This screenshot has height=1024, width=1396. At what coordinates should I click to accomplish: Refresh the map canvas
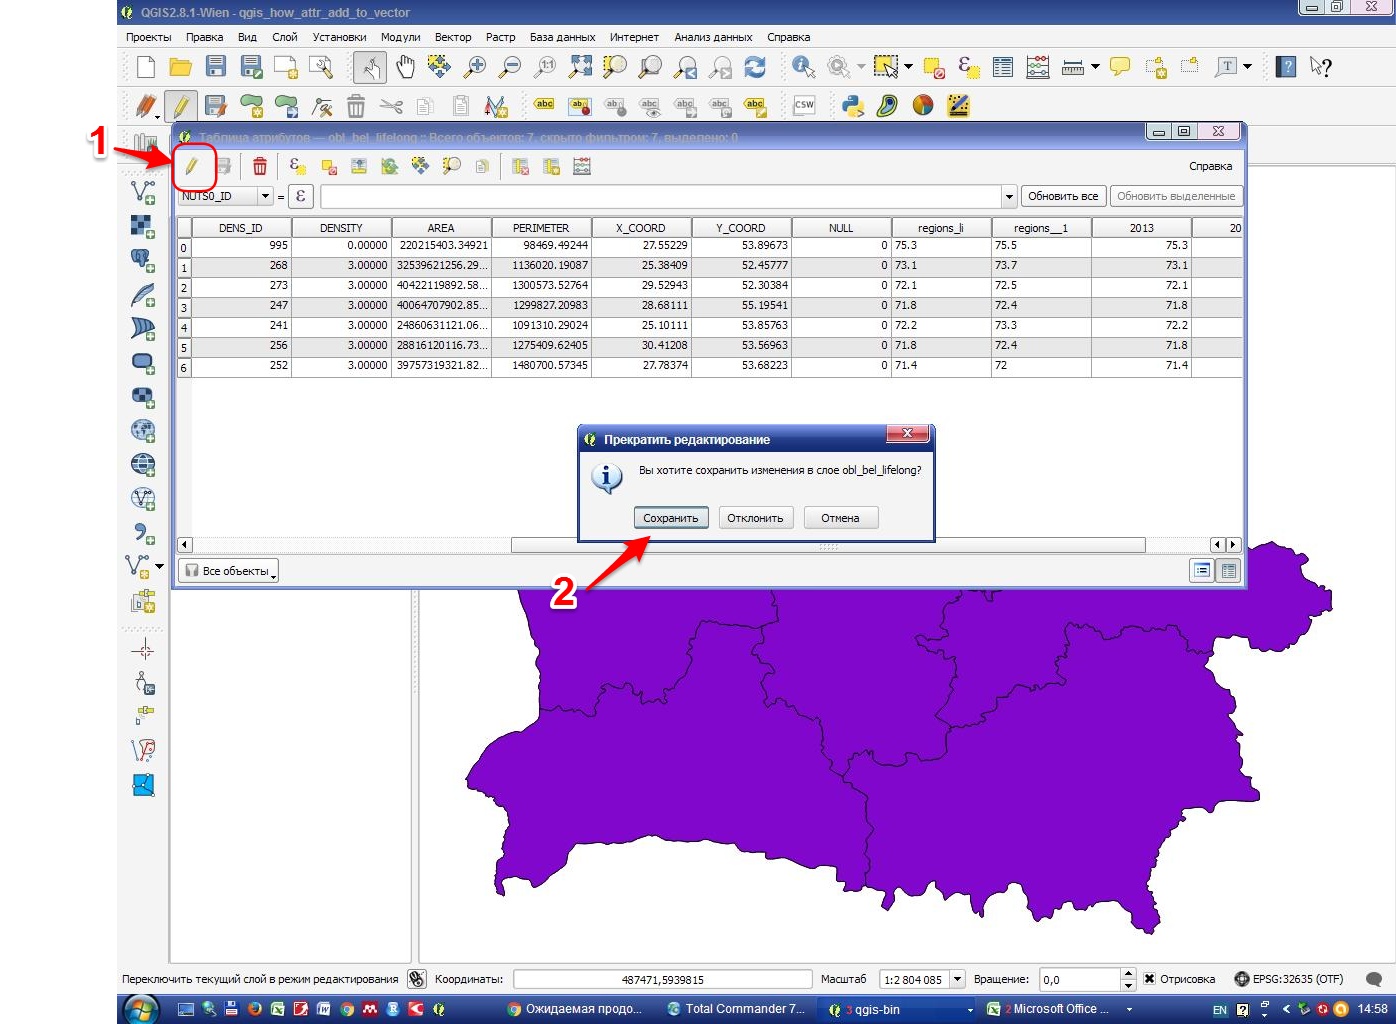pos(755,67)
